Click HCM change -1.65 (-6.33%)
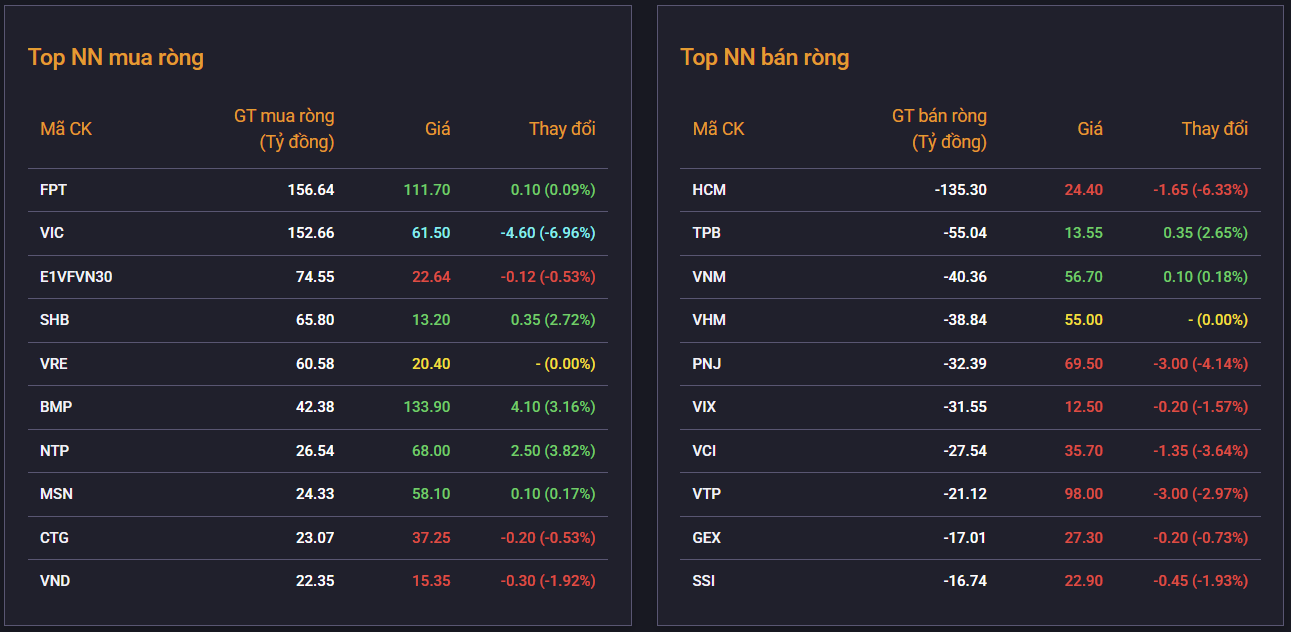 1200,189
